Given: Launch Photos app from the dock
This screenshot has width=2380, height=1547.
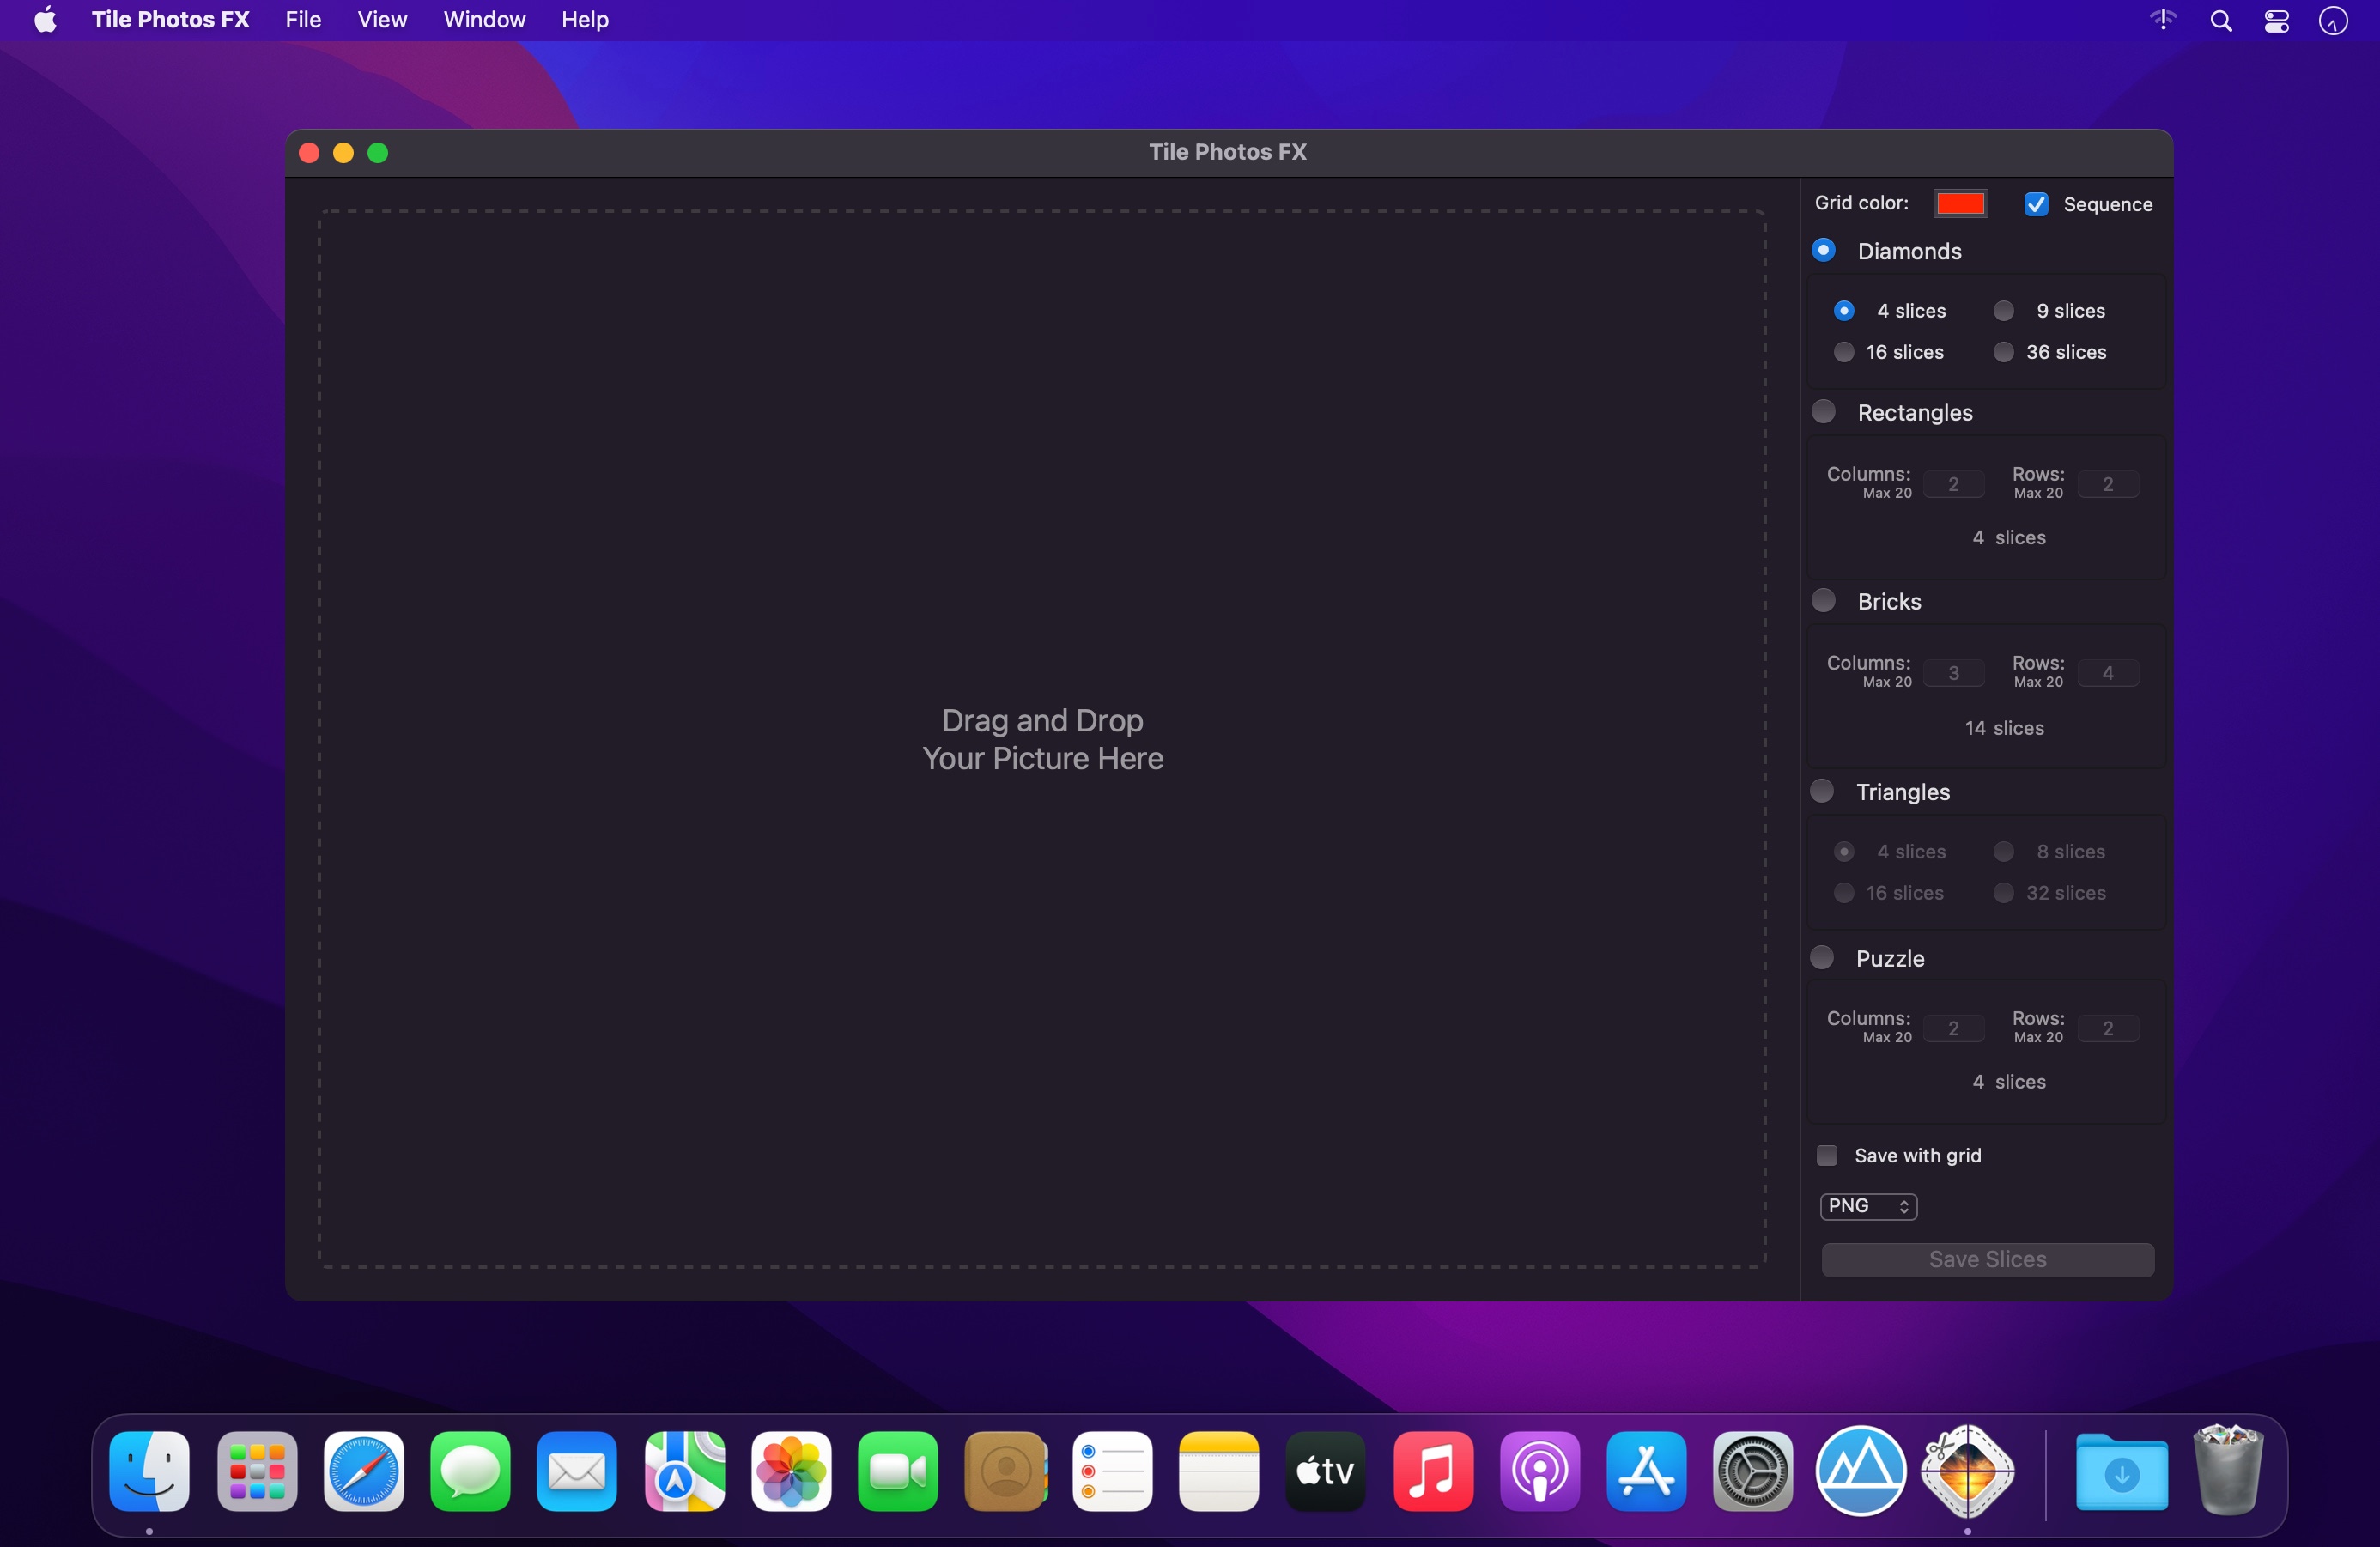Looking at the screenshot, I should point(791,1470).
